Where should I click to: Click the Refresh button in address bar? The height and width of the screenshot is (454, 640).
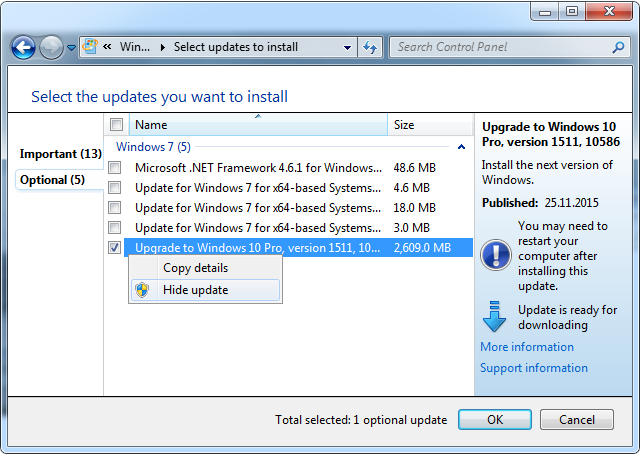point(370,47)
